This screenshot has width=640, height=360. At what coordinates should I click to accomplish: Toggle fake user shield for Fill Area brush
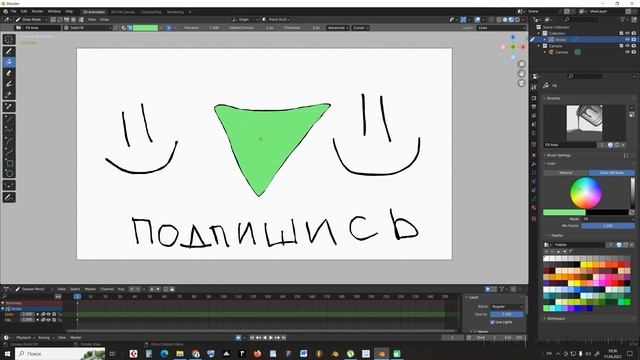(610, 145)
